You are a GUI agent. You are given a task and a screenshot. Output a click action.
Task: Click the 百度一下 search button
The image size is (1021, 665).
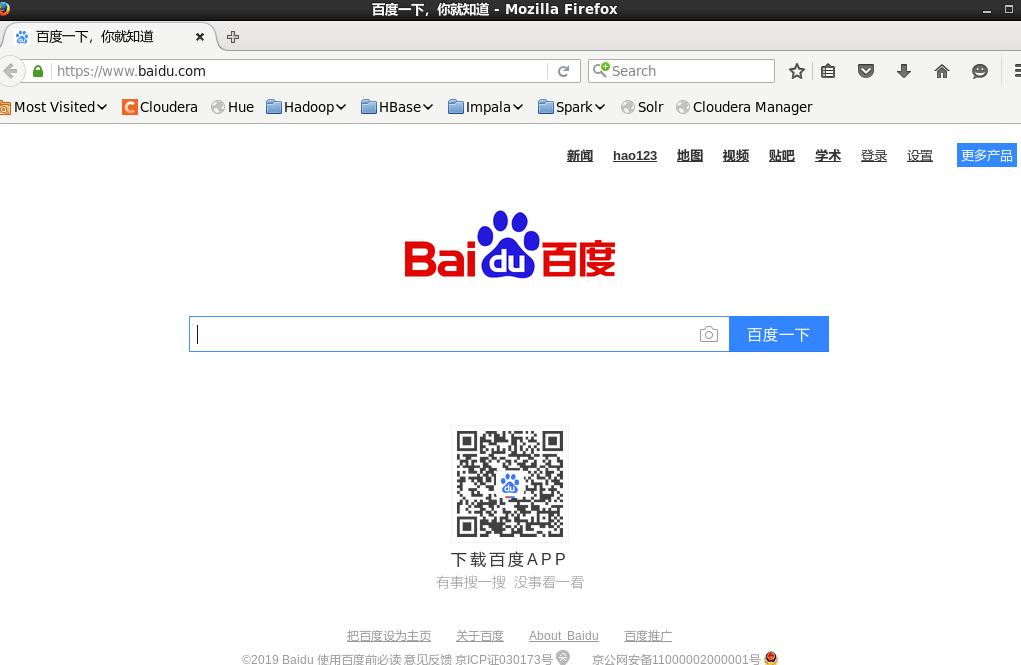pos(779,334)
